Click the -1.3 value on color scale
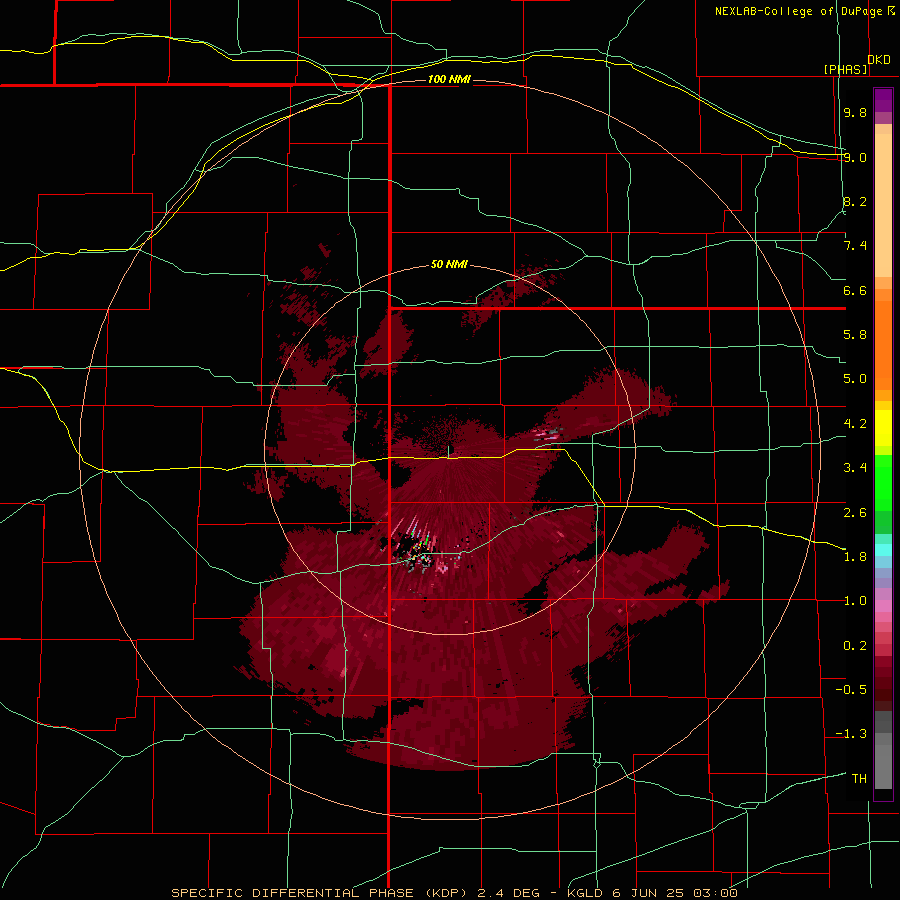900x900 pixels. point(851,734)
